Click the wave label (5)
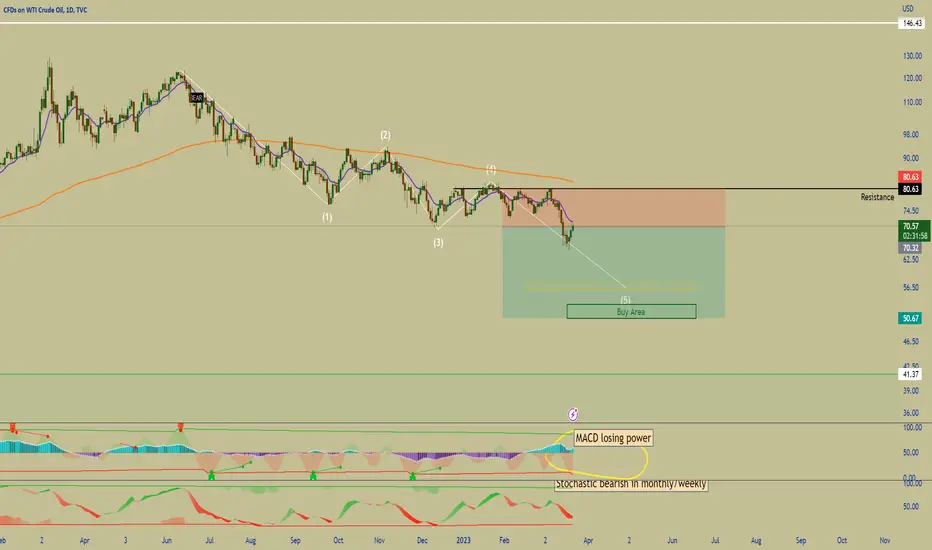This screenshot has width=932, height=550. 625,300
